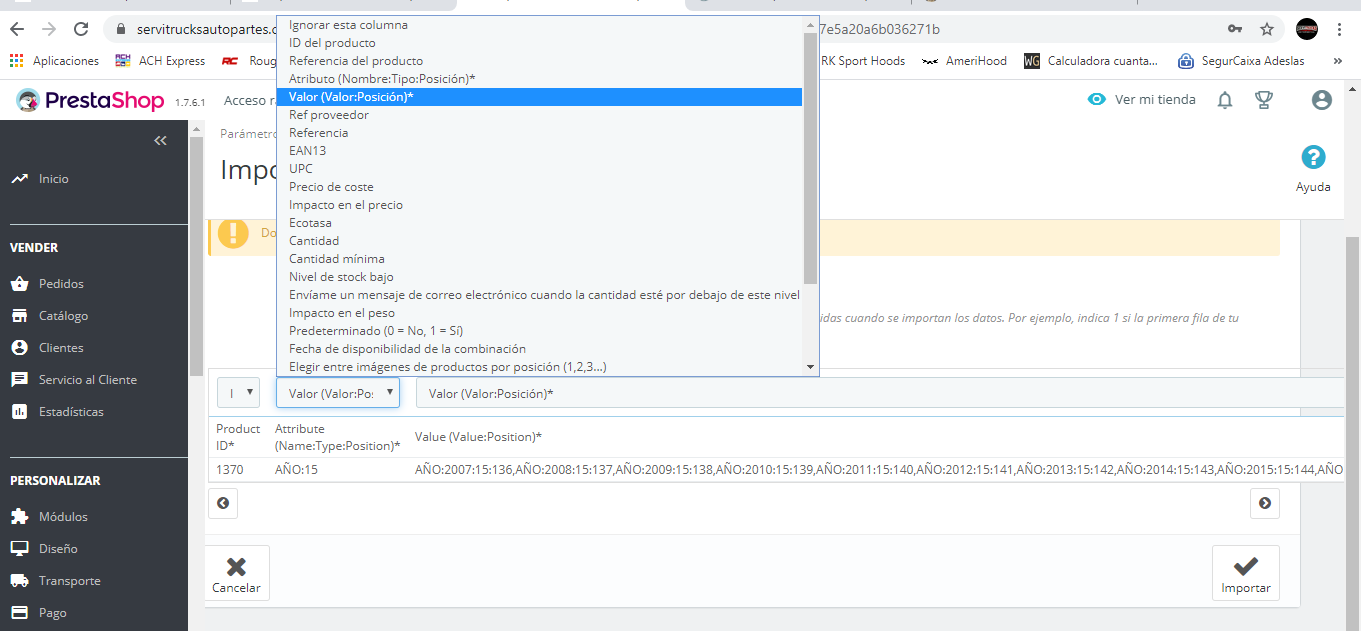Cancel the import with Cancelar
Screen dimensions: 1361x631
pyautogui.click(x=237, y=573)
